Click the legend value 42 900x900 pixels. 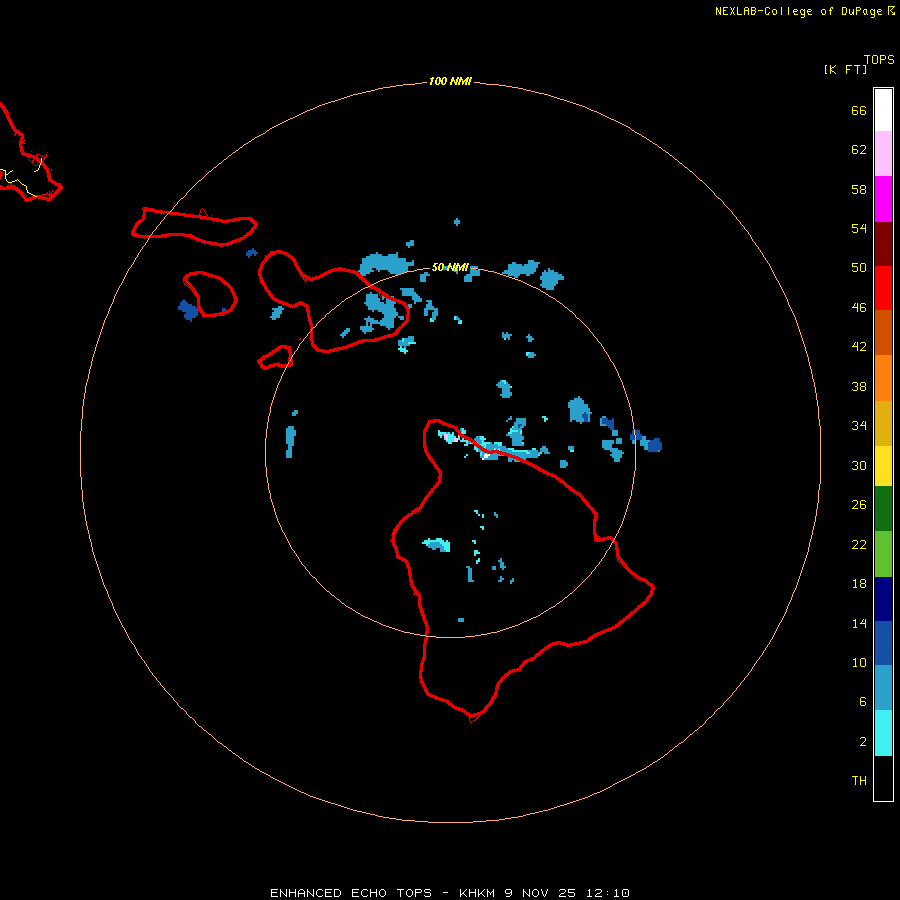coord(859,347)
